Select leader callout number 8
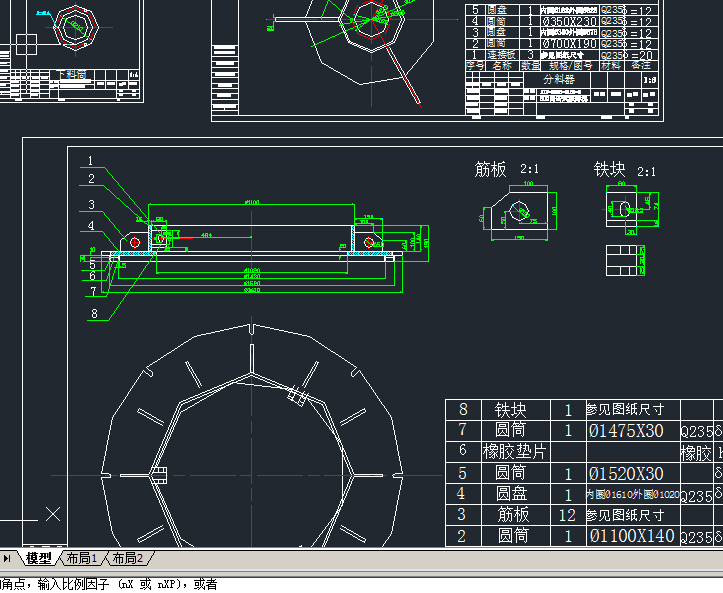 tap(94, 314)
